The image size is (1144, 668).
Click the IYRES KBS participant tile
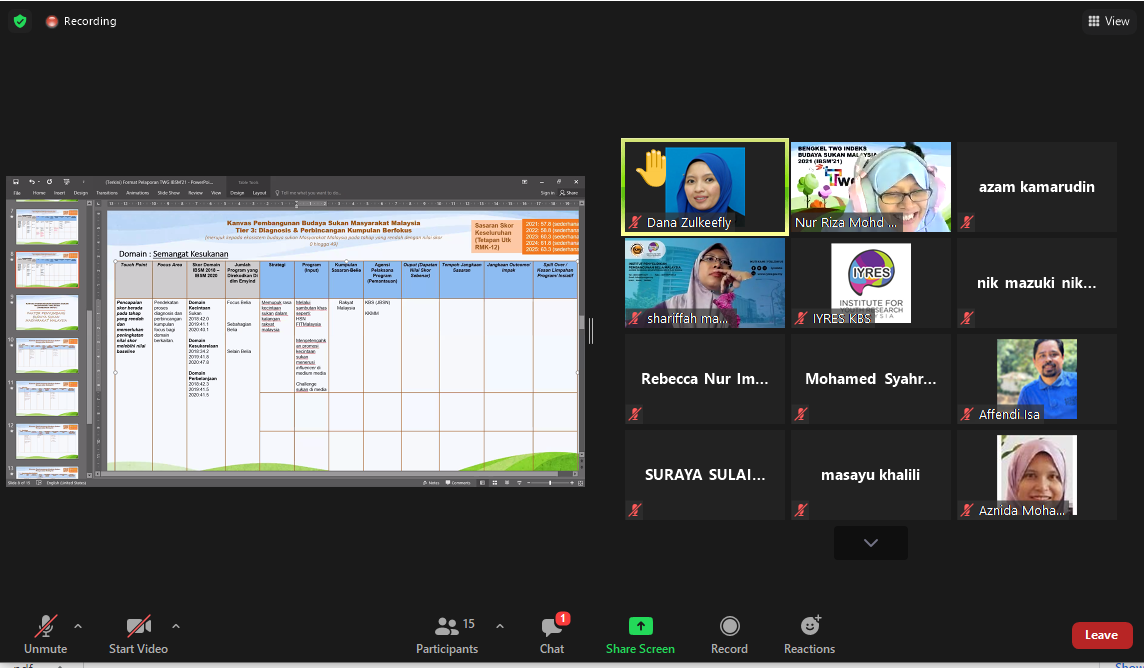pyautogui.click(x=870, y=282)
